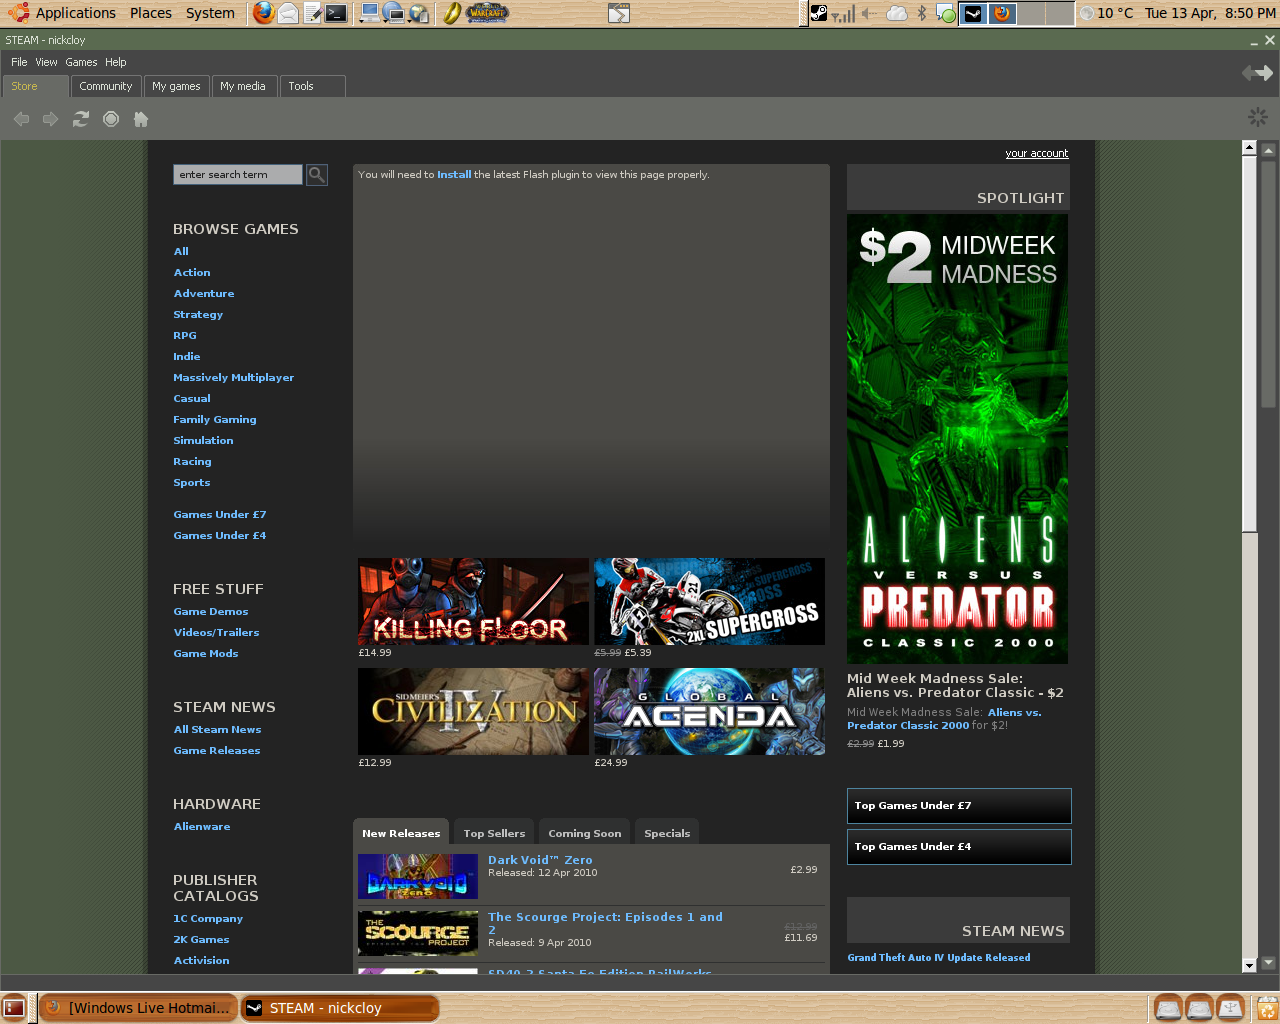Click the 'your account' link
Screen dimensions: 1280x1024
[x=1037, y=153]
